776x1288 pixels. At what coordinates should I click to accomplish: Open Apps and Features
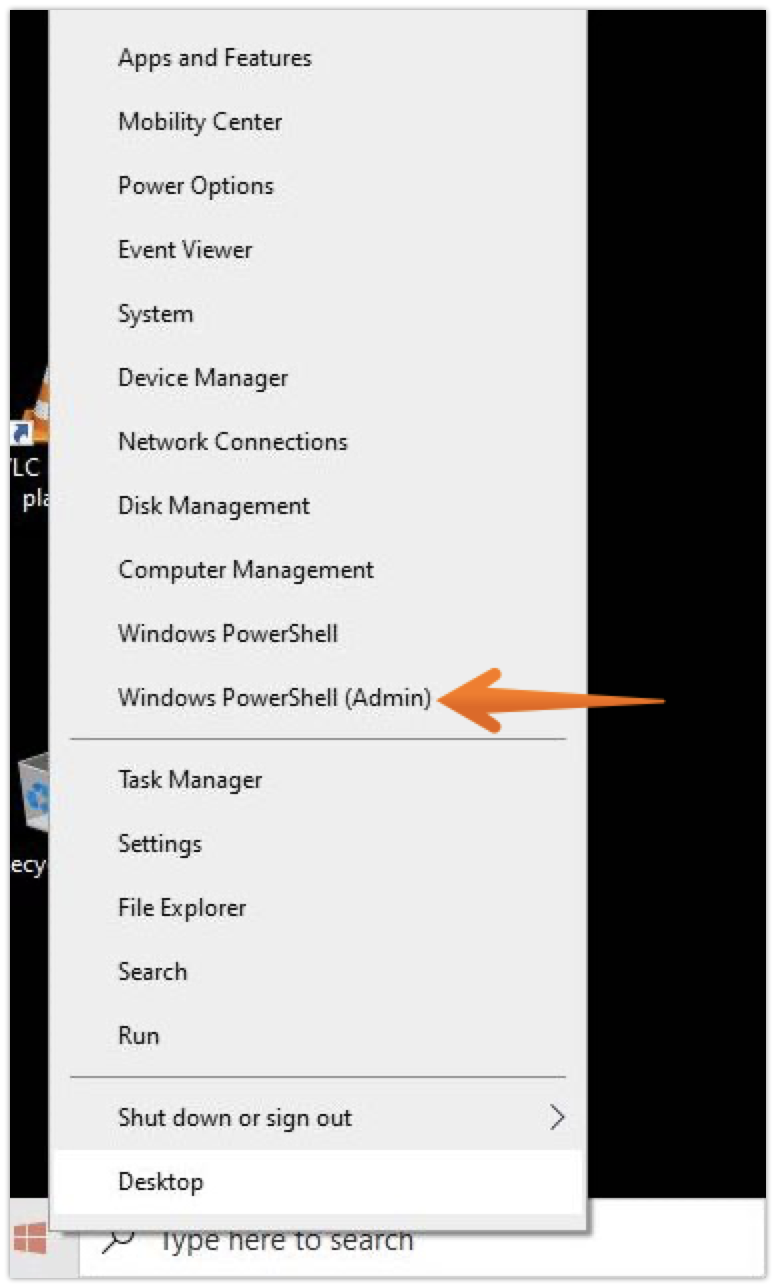215,58
